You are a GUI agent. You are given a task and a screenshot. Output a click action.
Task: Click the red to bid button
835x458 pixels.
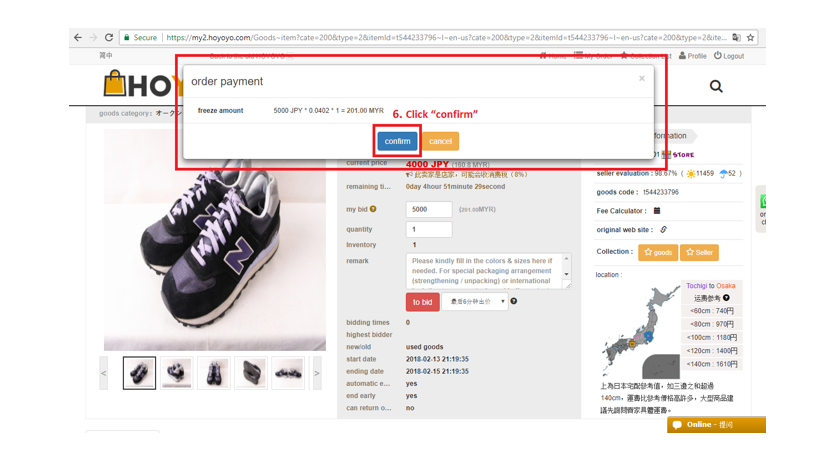(x=422, y=302)
